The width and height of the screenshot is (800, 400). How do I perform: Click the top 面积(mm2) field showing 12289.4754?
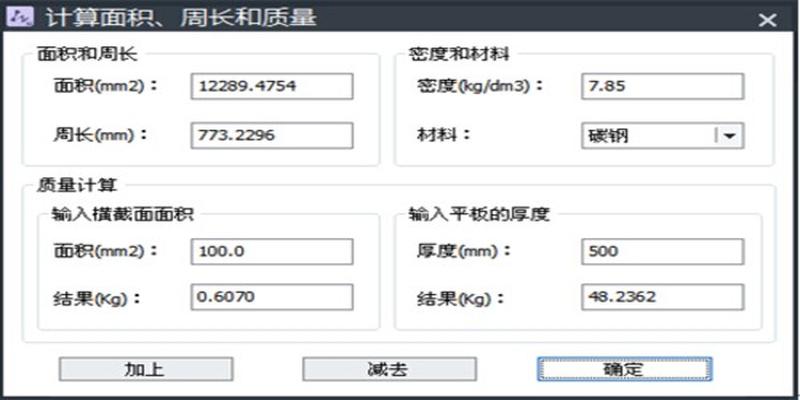click(272, 86)
